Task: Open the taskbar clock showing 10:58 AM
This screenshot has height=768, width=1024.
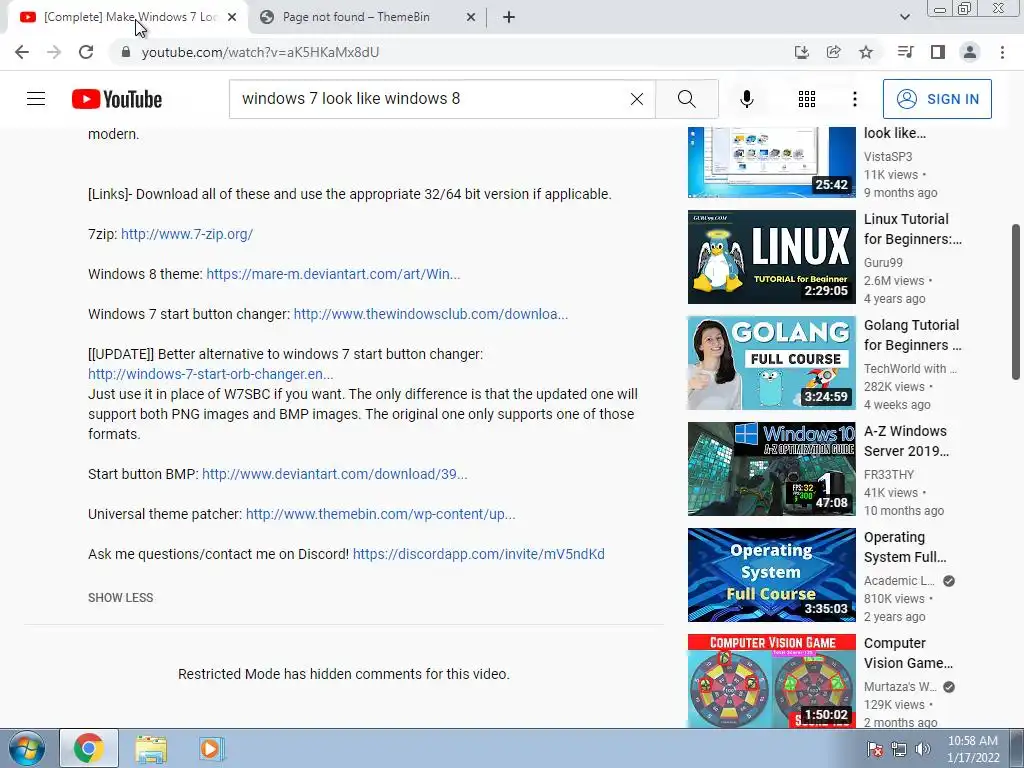Action: point(973,749)
